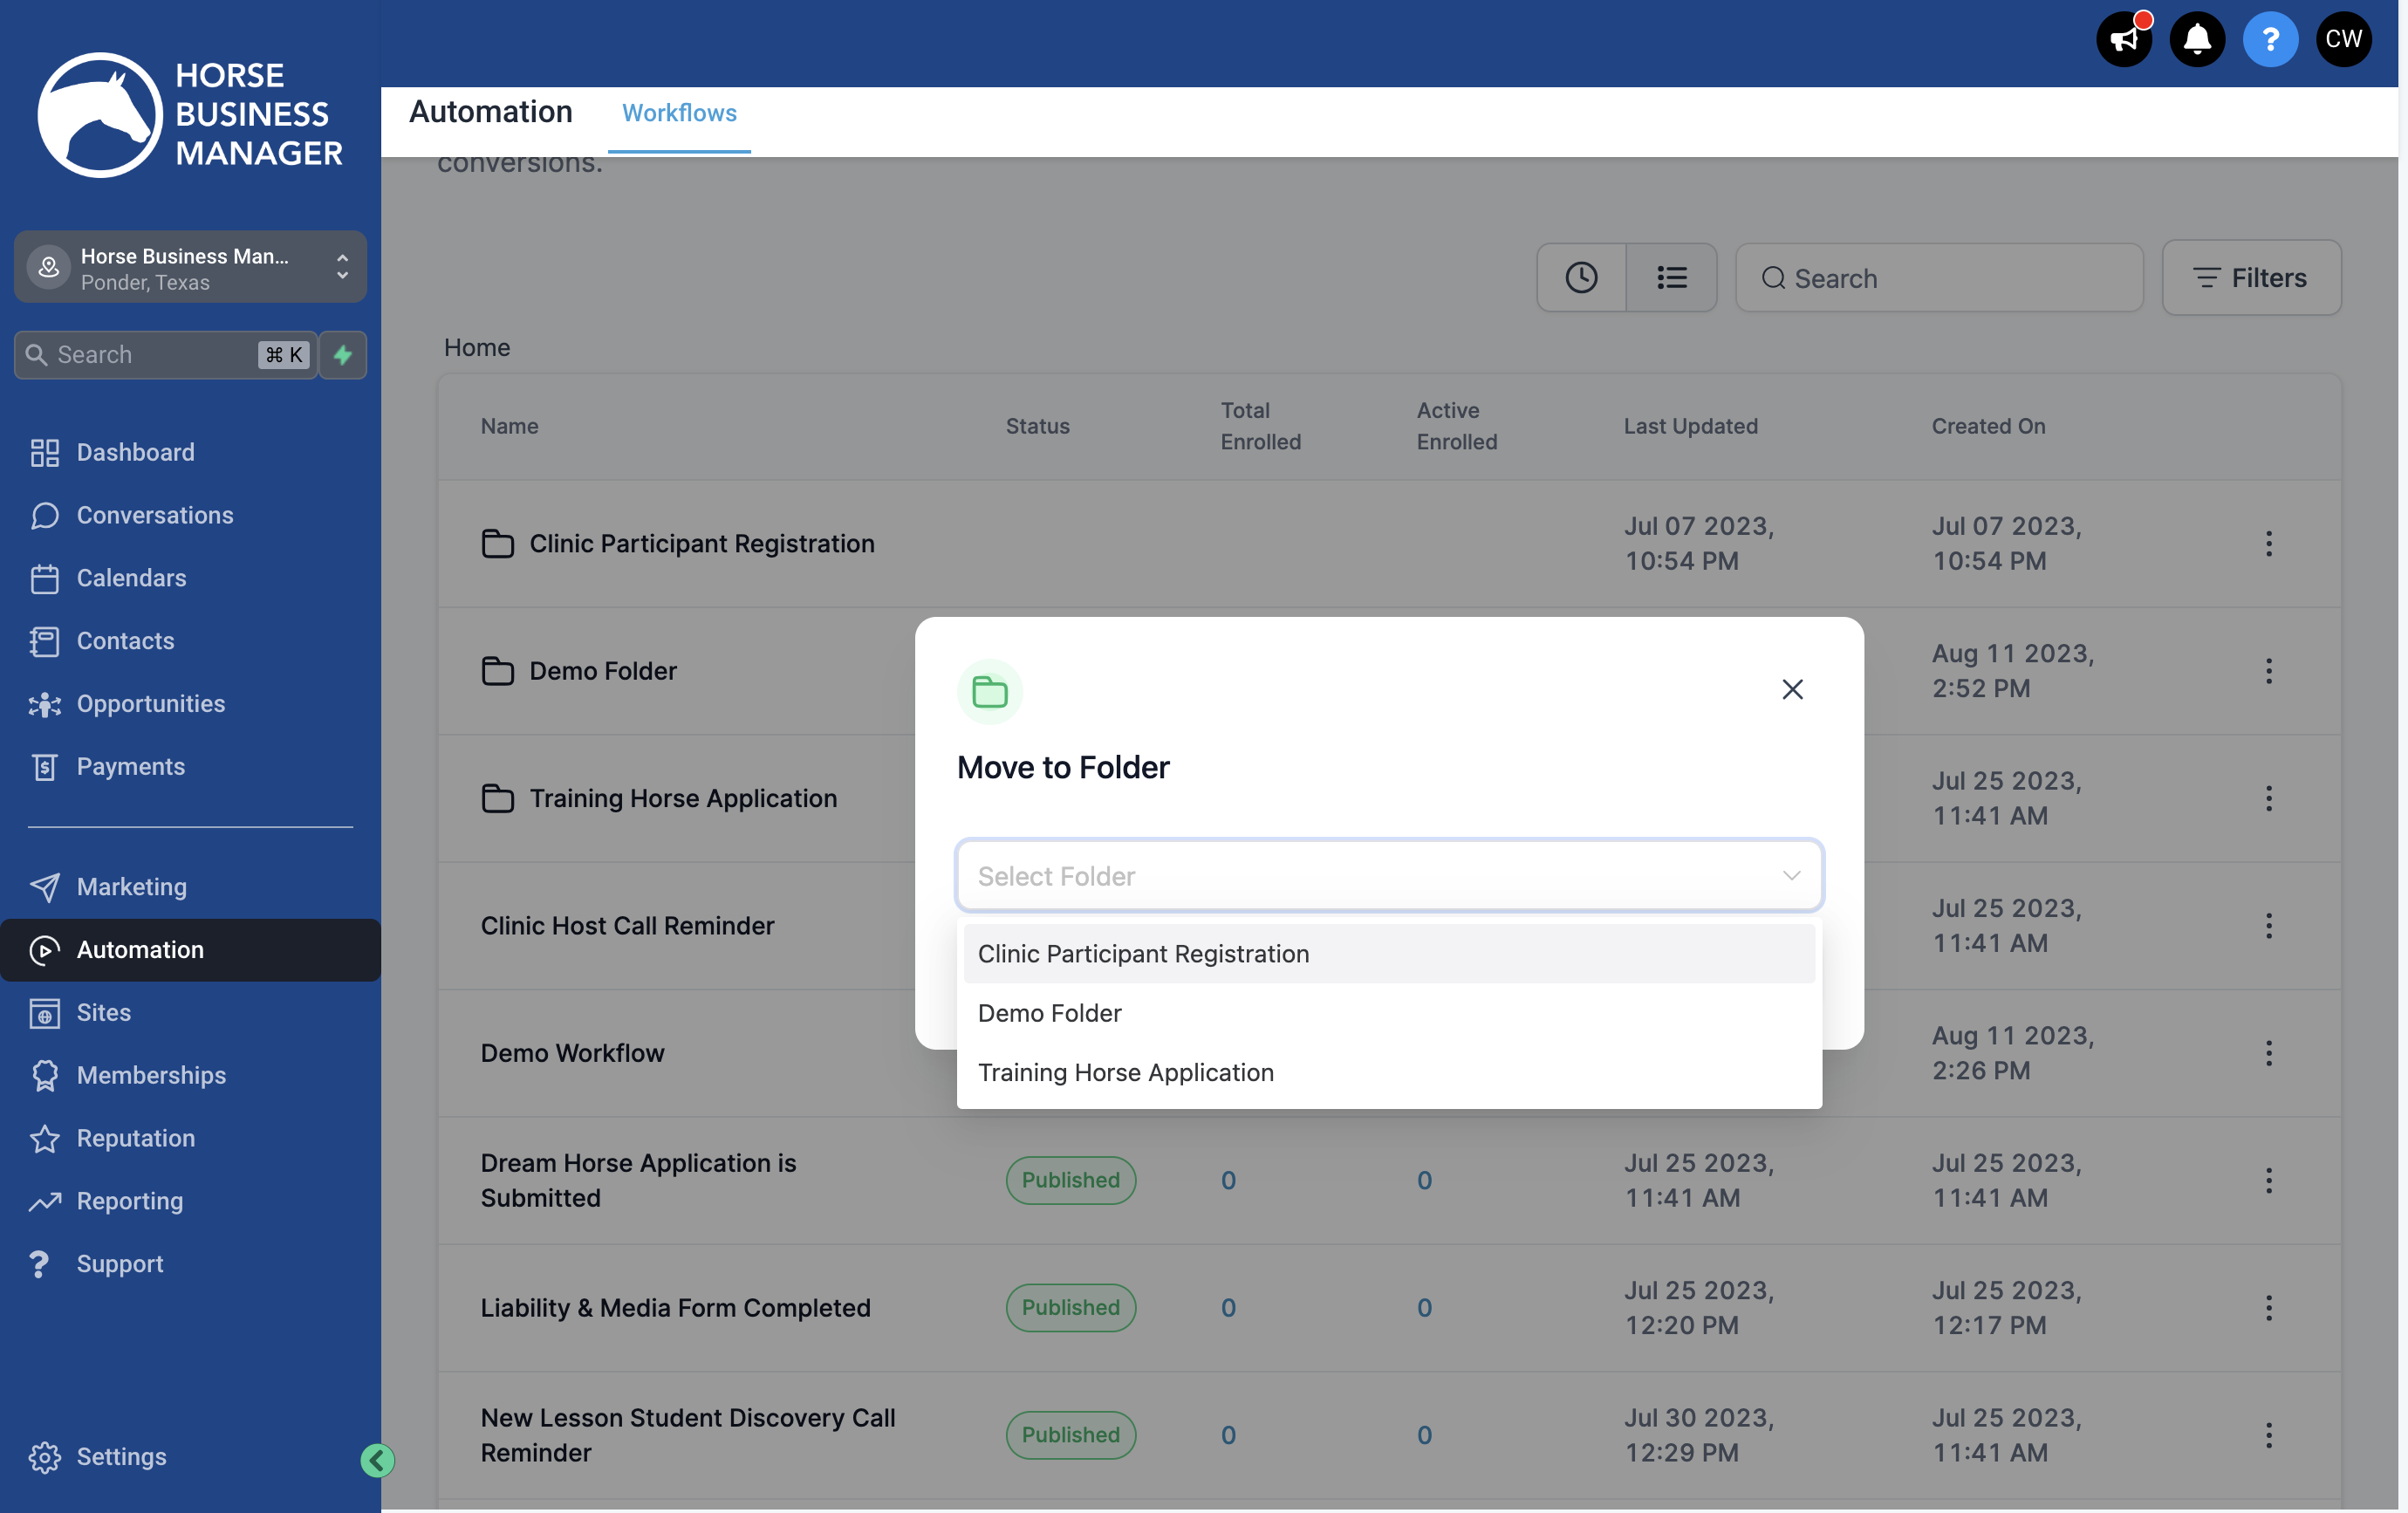2408x1513 pixels.
Task: Open Settings in the sidebar
Action: tap(121, 1456)
